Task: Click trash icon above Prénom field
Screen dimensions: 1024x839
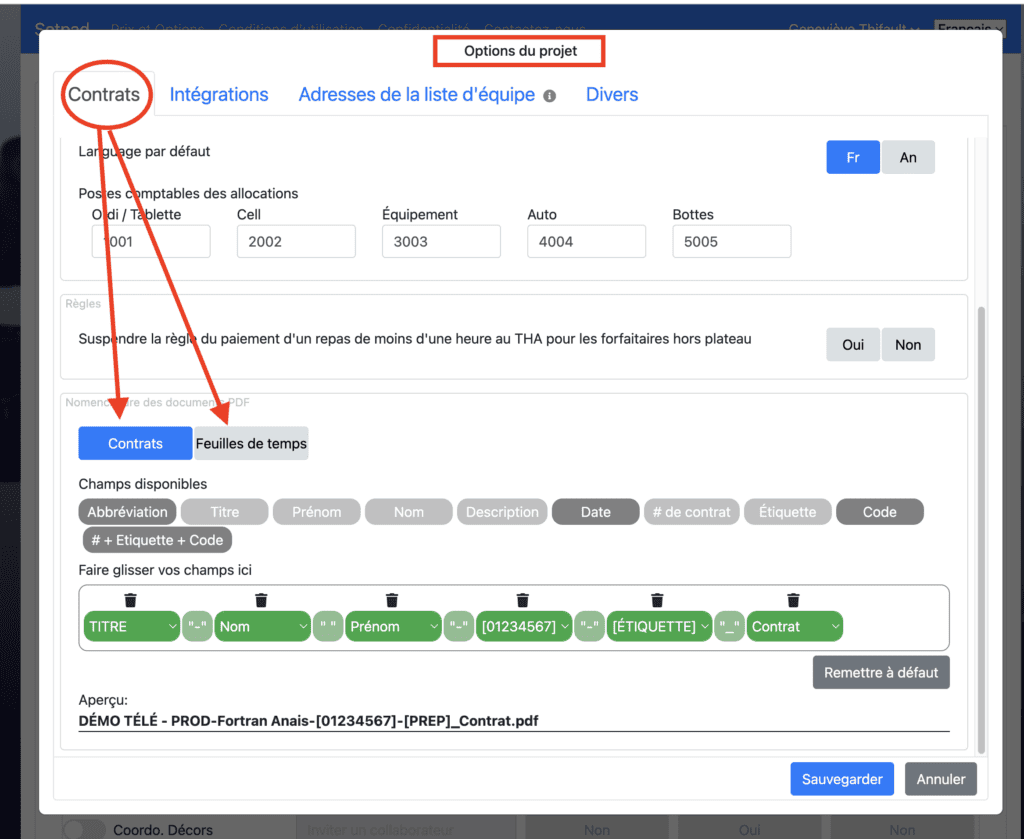Action: pyautogui.click(x=392, y=600)
